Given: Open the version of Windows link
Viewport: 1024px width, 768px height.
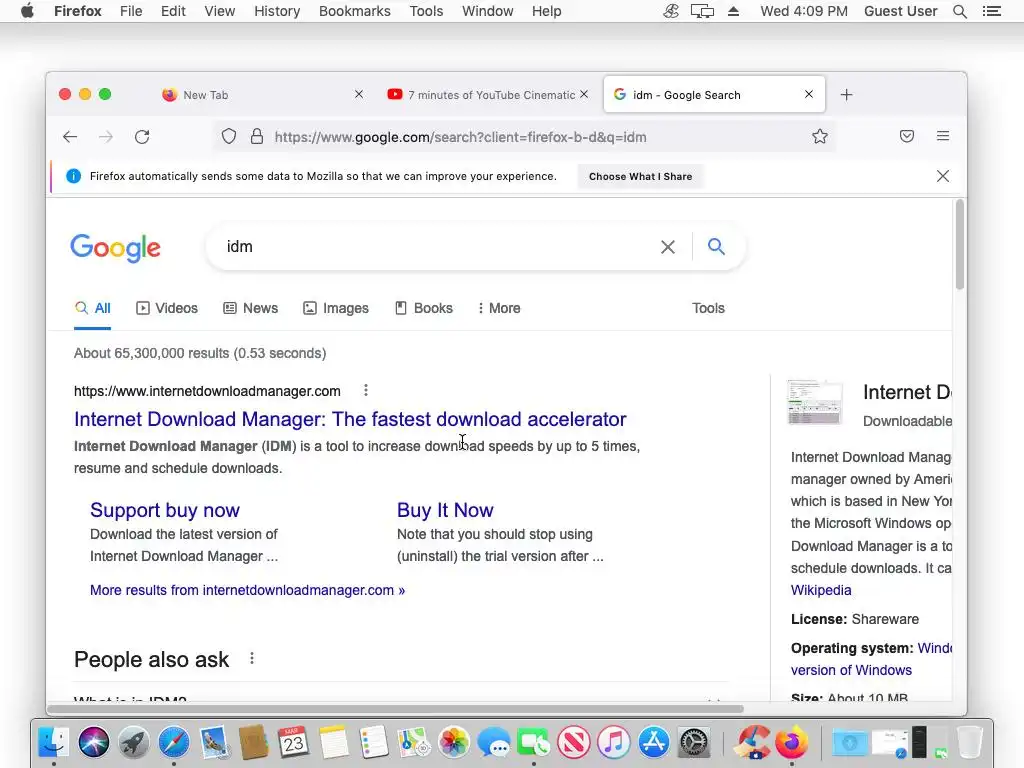Looking at the screenshot, I should point(851,670).
